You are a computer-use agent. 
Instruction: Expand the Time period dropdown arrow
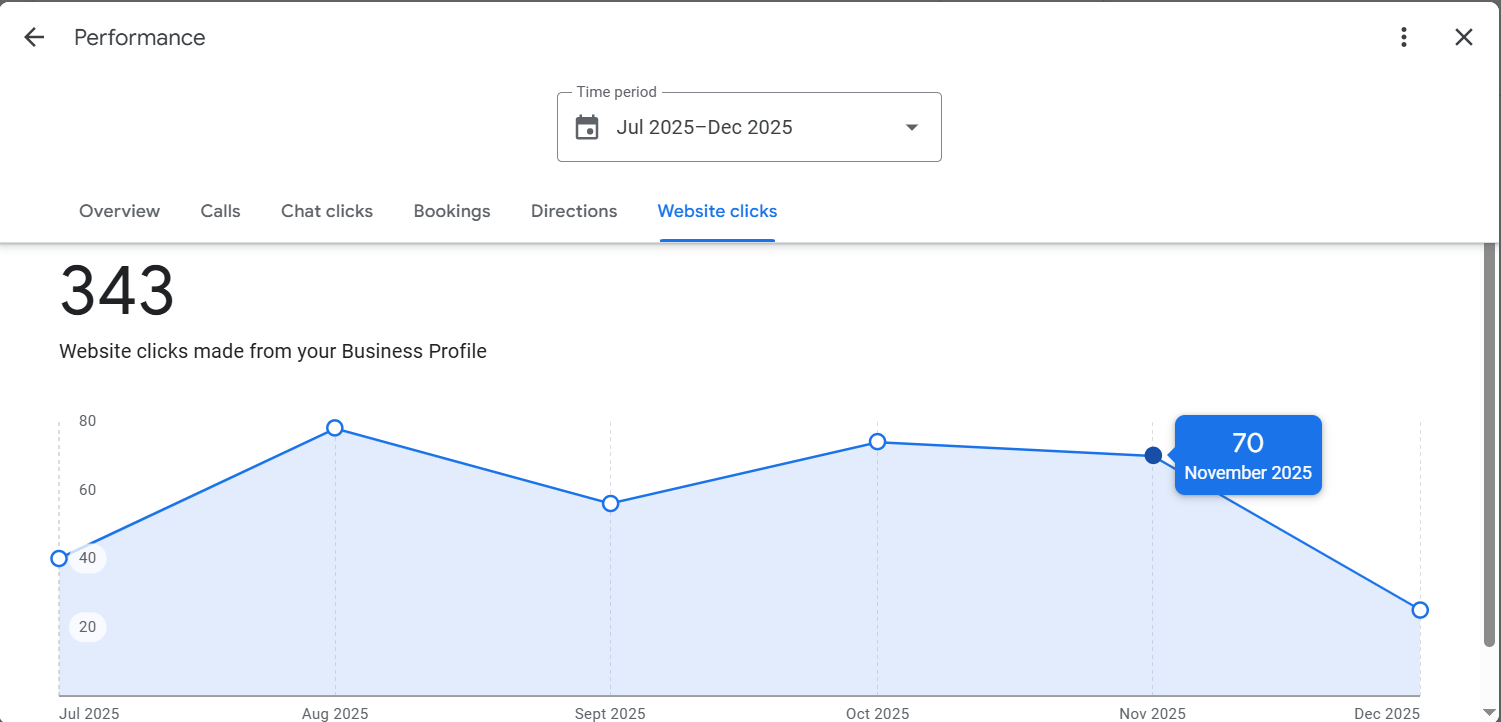click(x=911, y=128)
